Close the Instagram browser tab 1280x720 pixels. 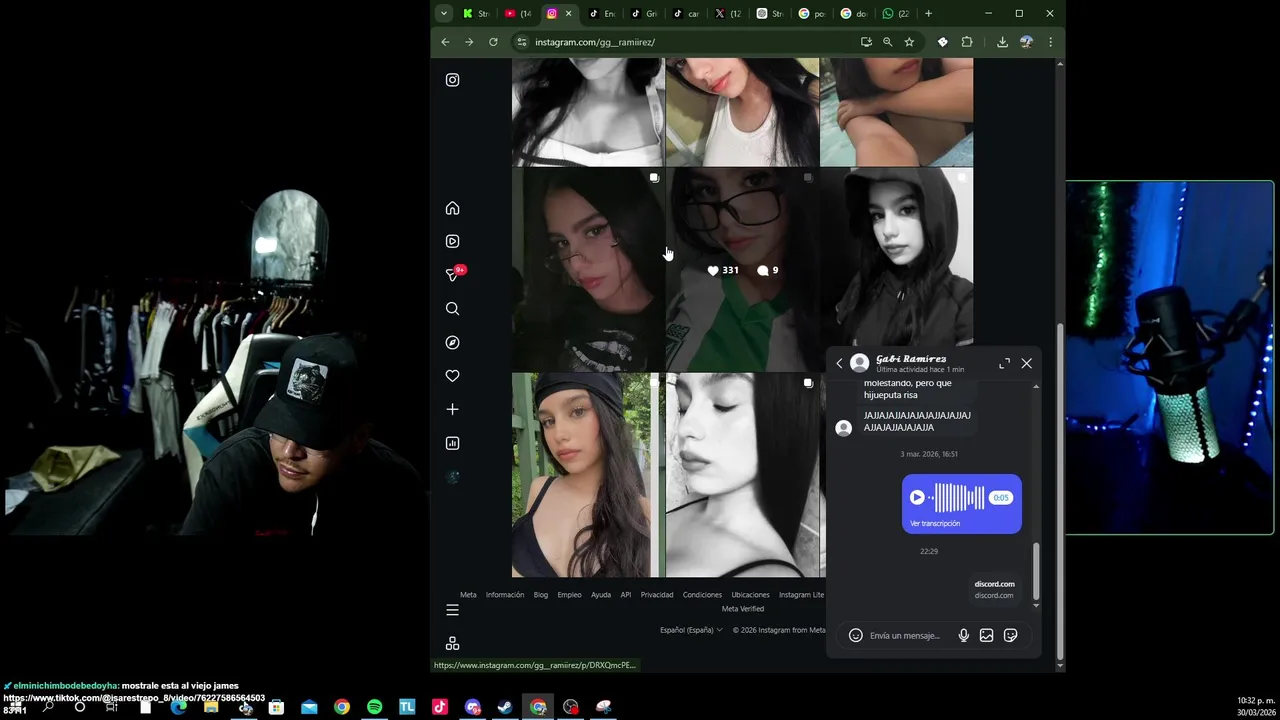coord(568,13)
